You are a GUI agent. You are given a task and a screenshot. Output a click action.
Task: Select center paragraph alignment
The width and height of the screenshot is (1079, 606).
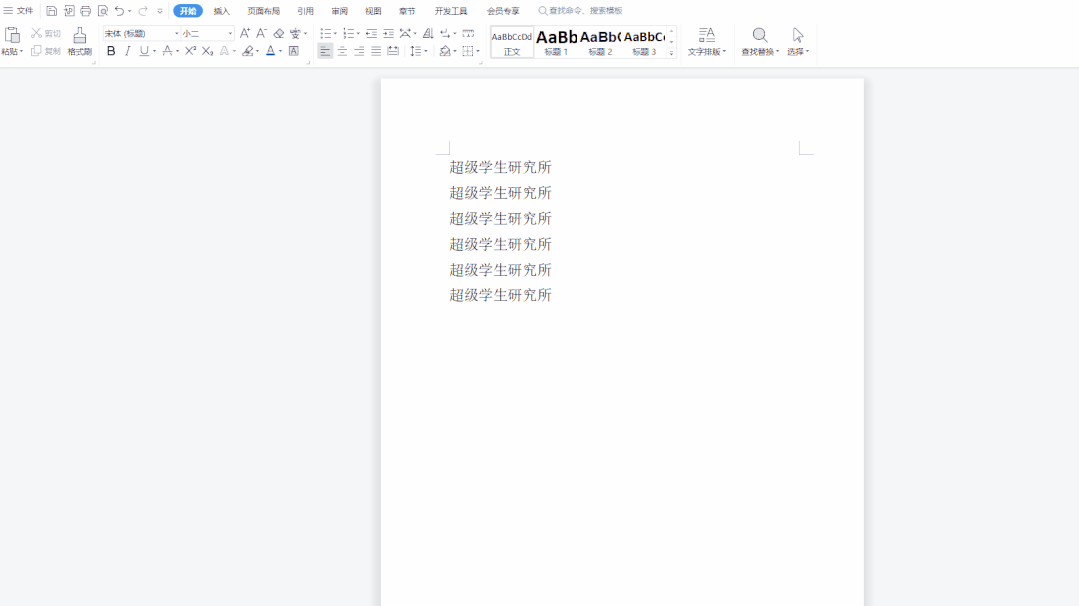point(342,51)
